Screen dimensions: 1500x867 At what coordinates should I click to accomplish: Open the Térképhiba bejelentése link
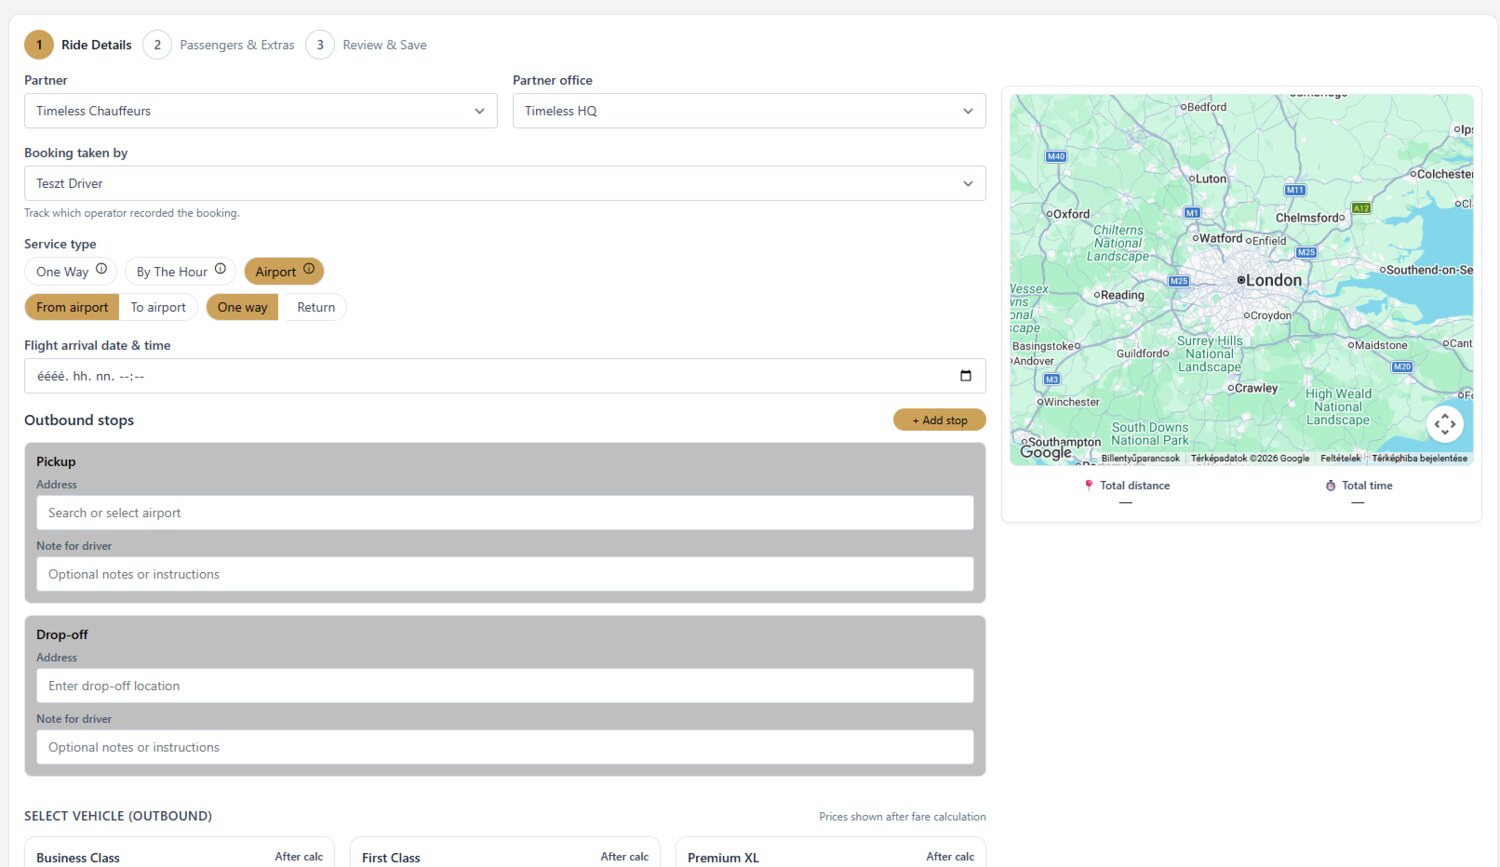coord(1419,458)
